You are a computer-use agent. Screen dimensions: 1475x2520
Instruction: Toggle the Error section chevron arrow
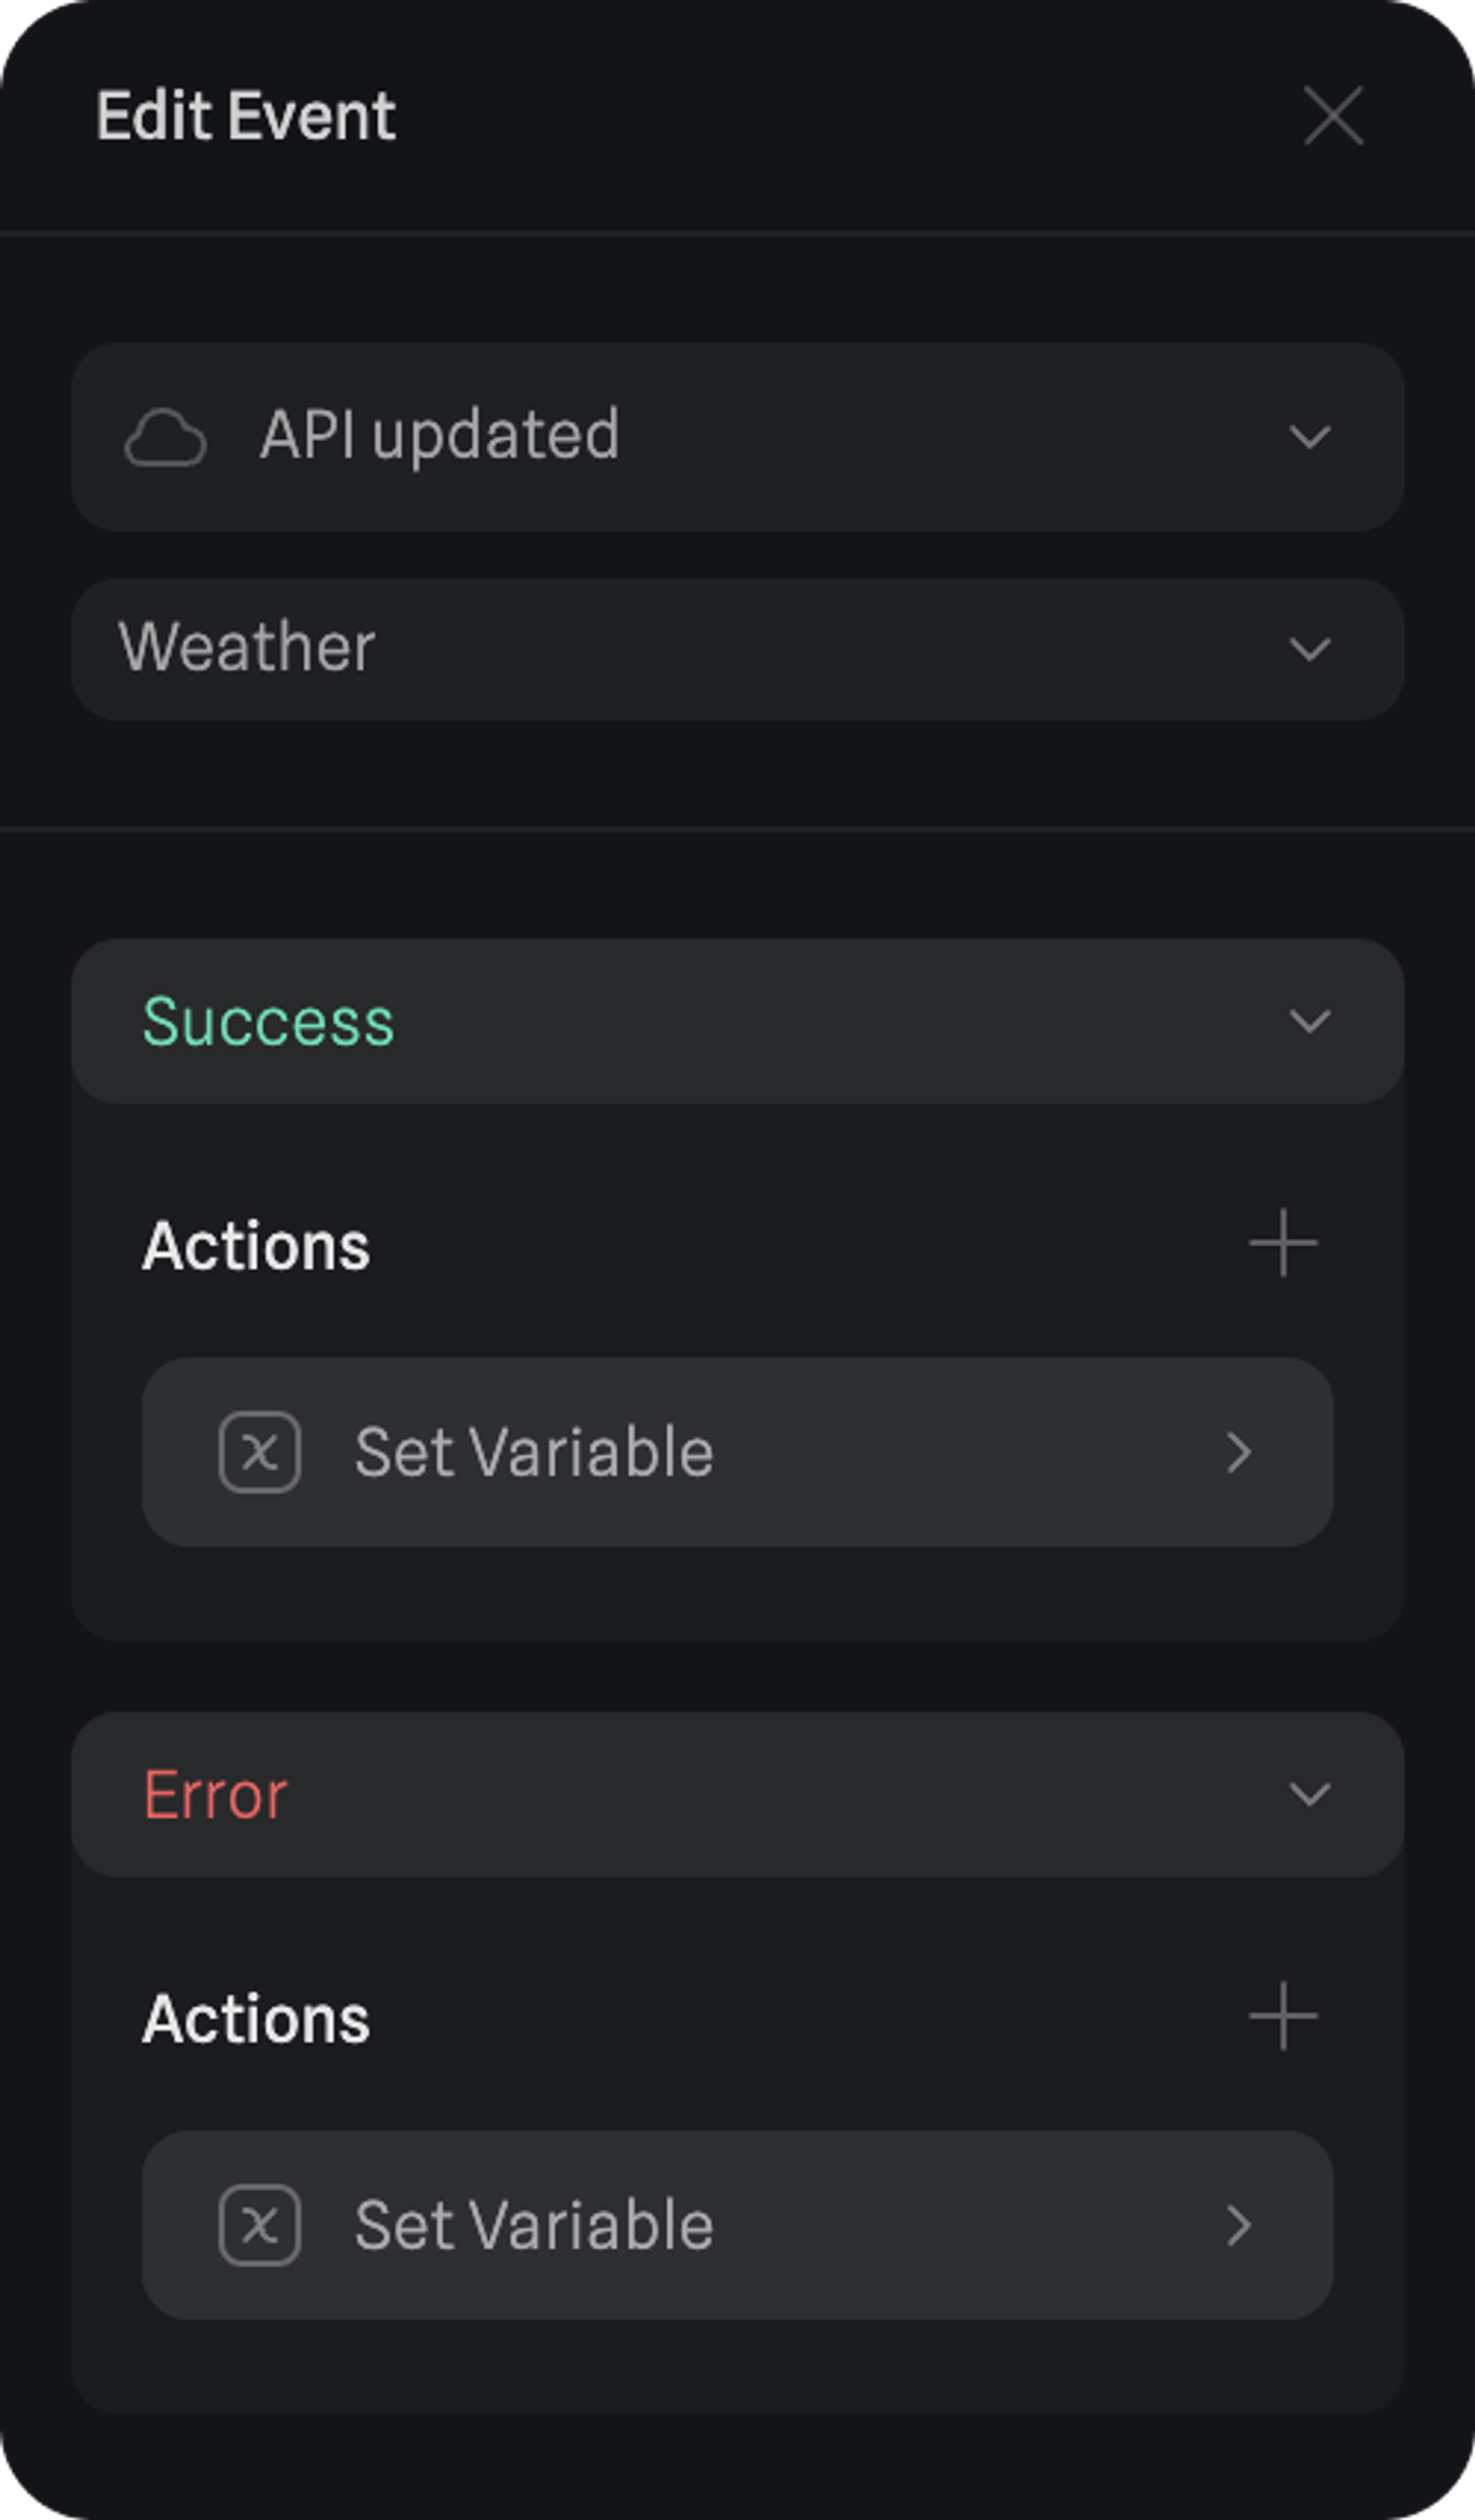1309,1794
